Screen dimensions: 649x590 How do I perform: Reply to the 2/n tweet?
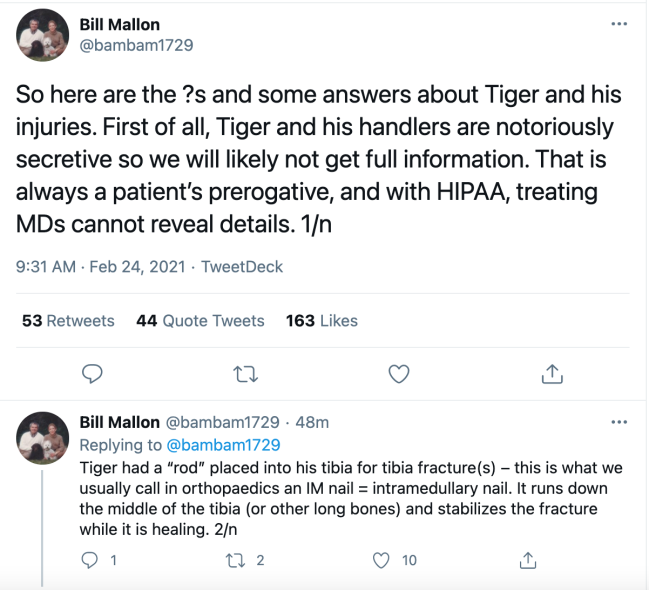93,560
